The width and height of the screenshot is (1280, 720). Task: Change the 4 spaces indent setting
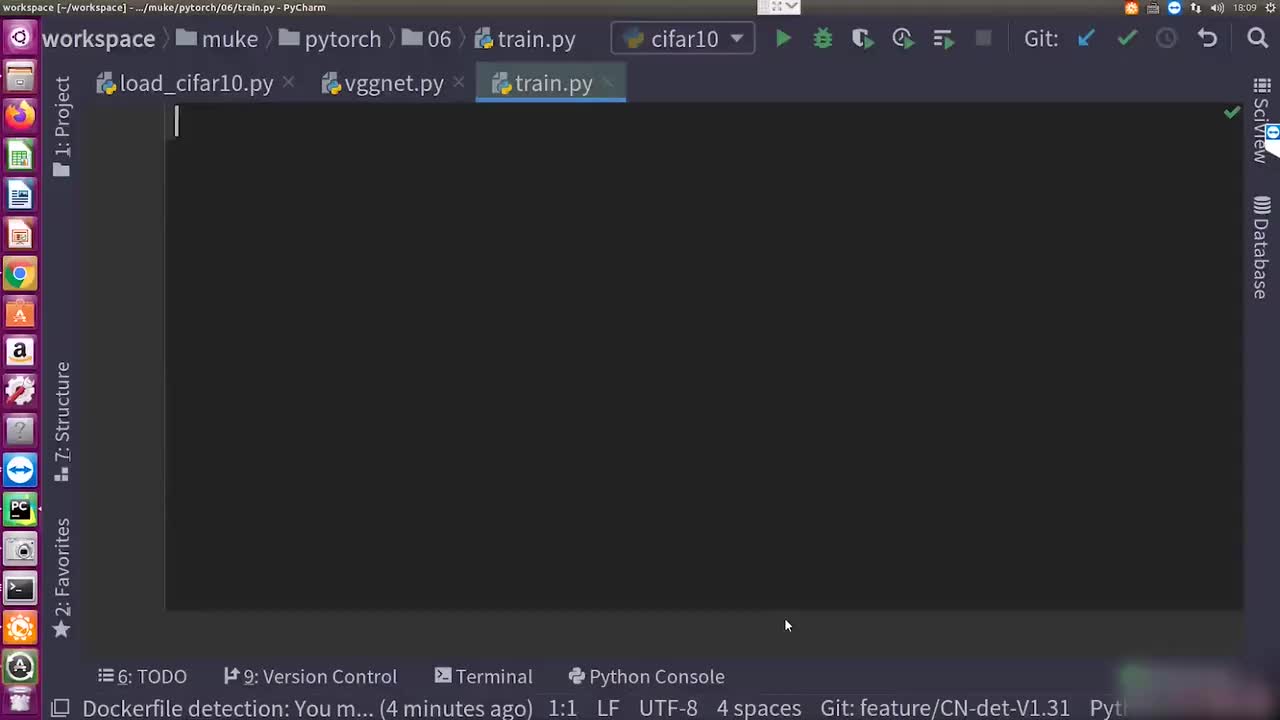[759, 709]
